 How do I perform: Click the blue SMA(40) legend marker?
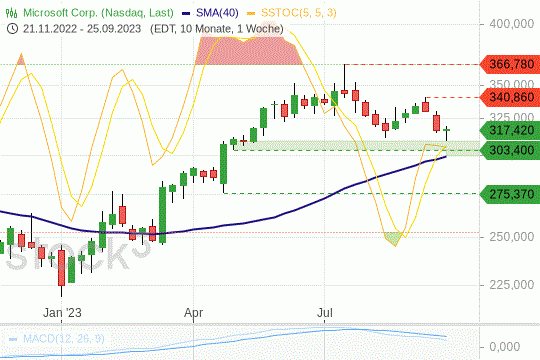(186, 13)
